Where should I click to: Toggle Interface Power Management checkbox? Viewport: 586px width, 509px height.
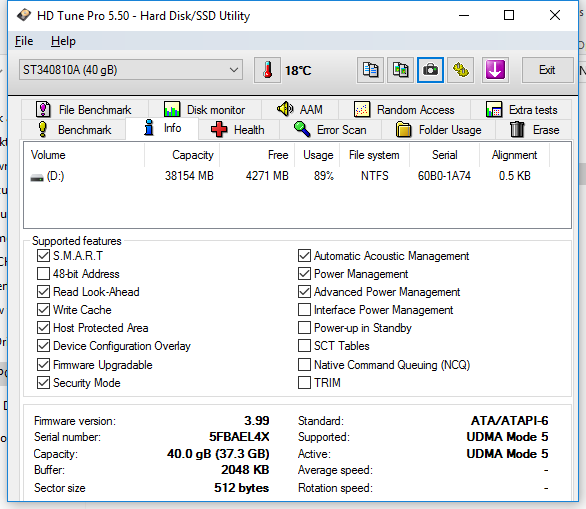(304, 309)
